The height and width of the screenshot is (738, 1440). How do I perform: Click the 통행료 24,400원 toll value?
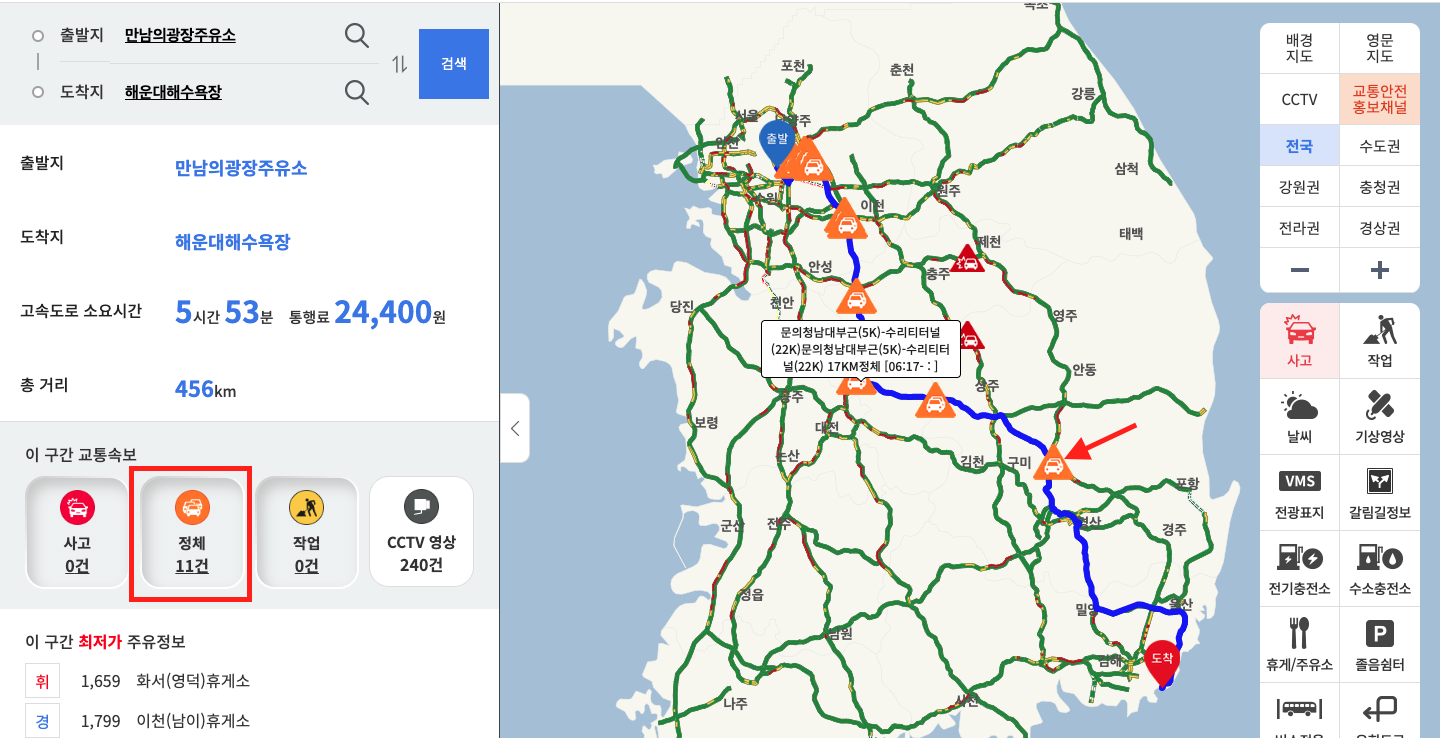pos(389,313)
